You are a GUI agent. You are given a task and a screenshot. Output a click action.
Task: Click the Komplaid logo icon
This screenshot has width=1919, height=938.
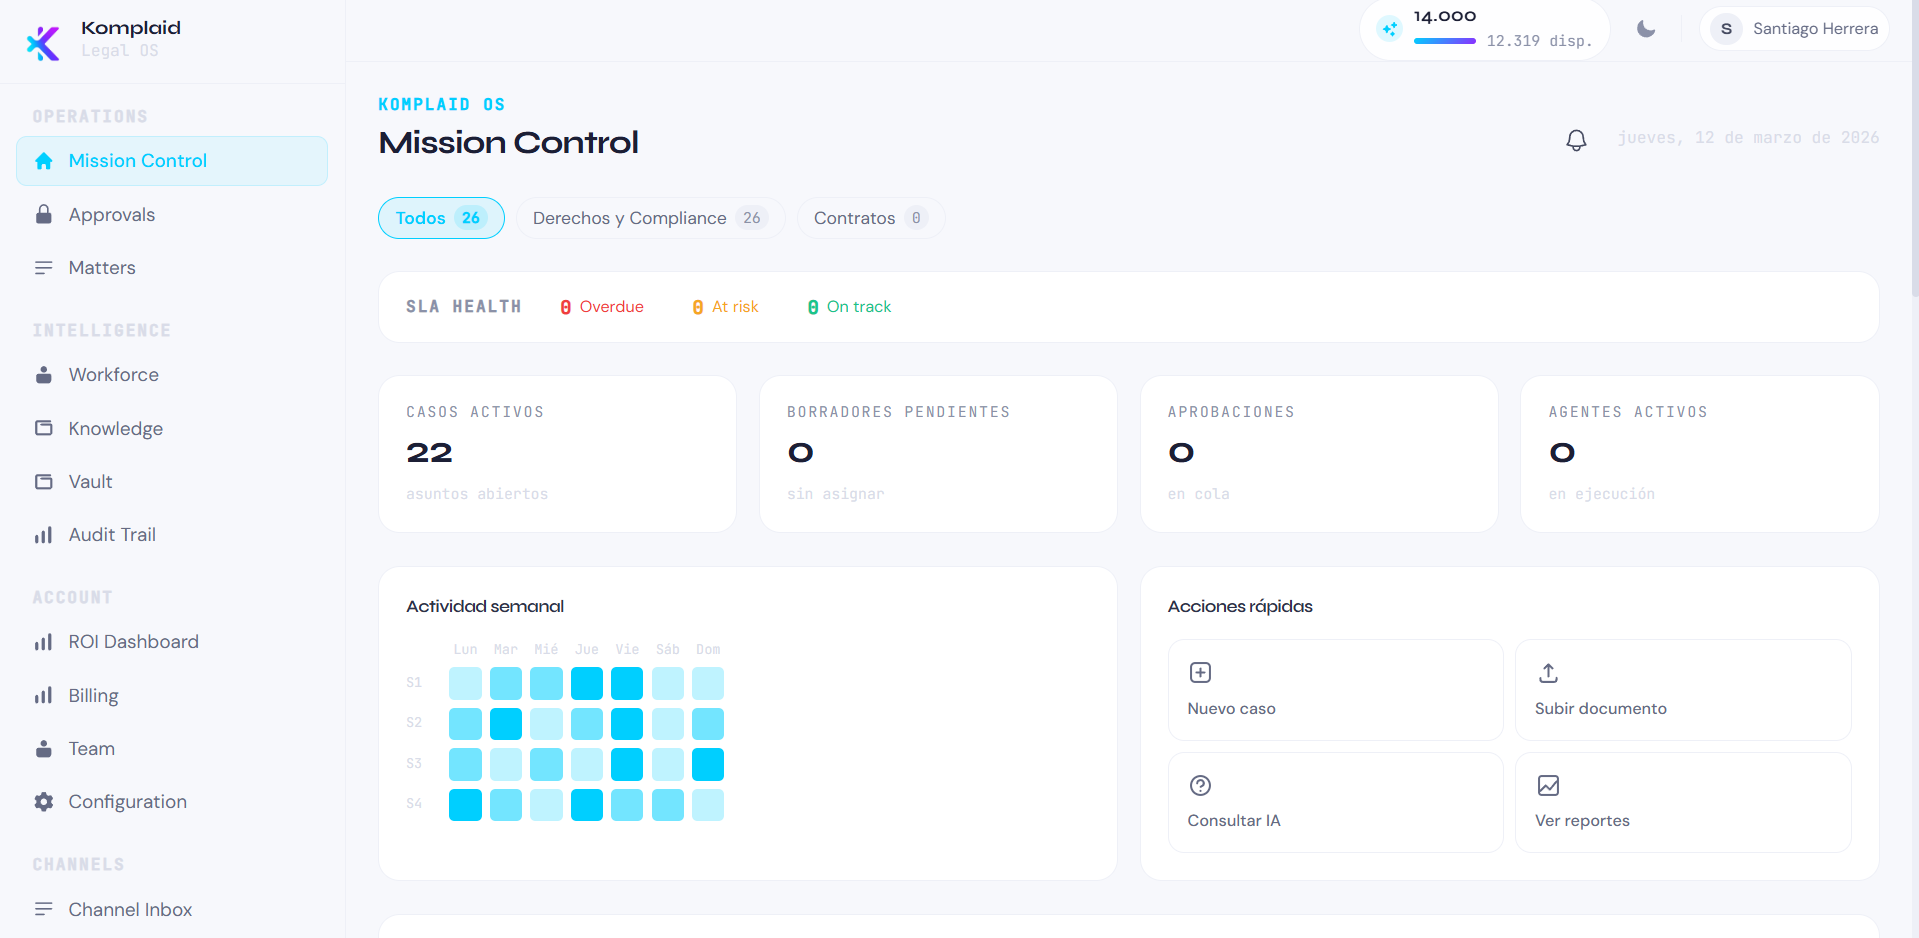(43, 43)
